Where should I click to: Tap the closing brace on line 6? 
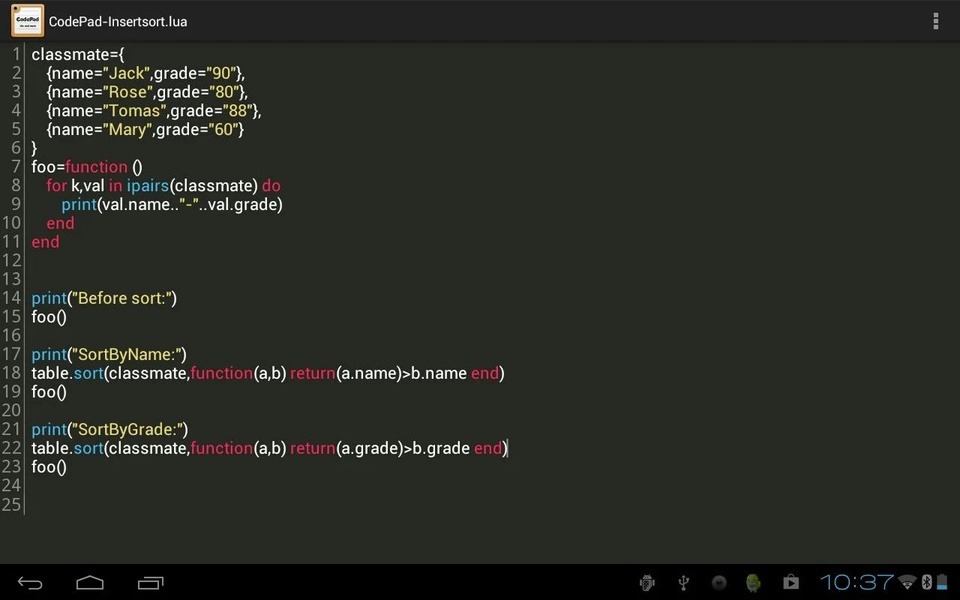(x=34, y=148)
